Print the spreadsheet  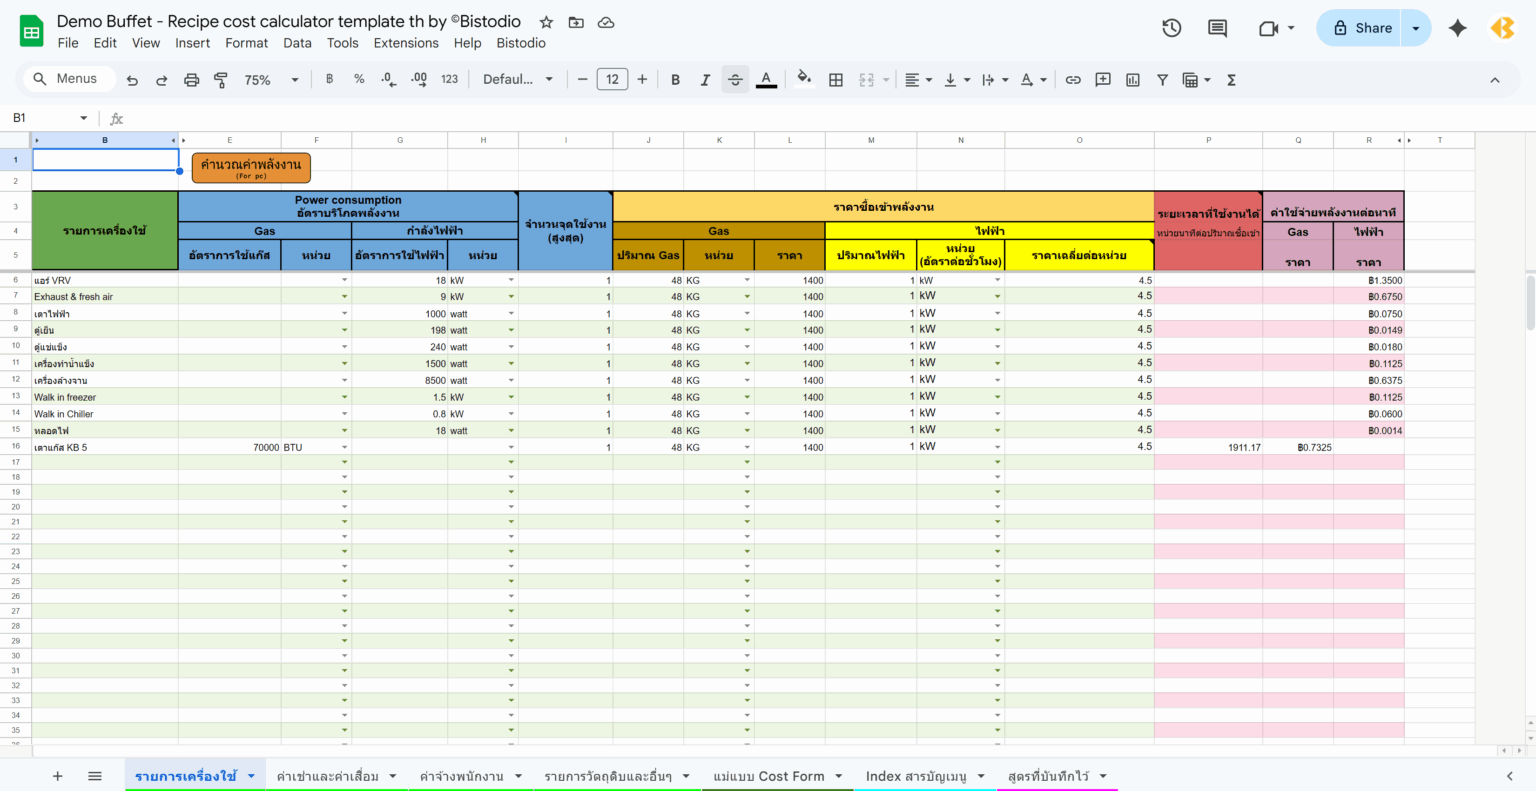(191, 80)
